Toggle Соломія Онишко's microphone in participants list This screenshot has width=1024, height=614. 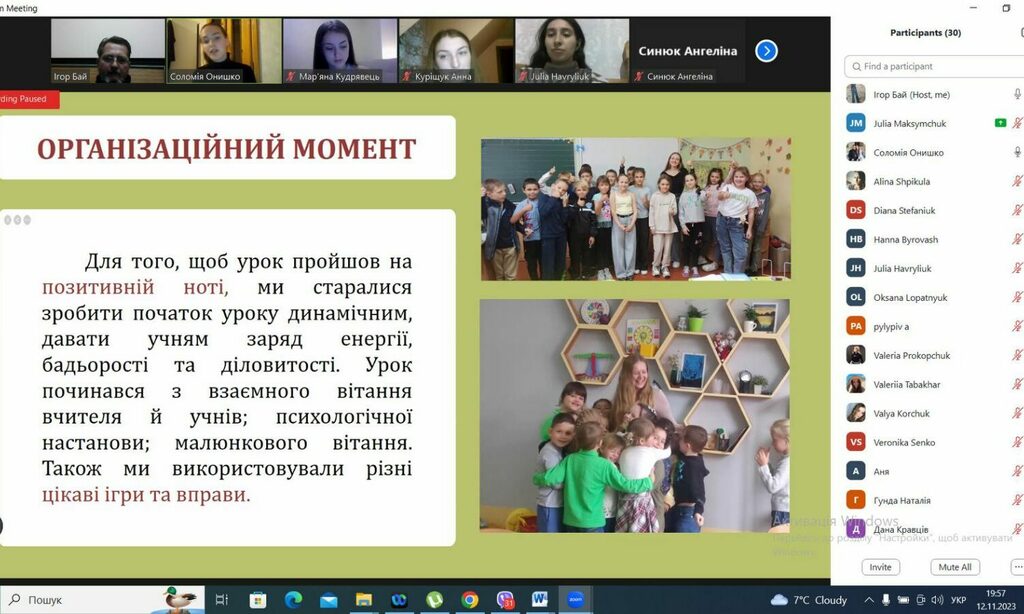(x=1017, y=152)
